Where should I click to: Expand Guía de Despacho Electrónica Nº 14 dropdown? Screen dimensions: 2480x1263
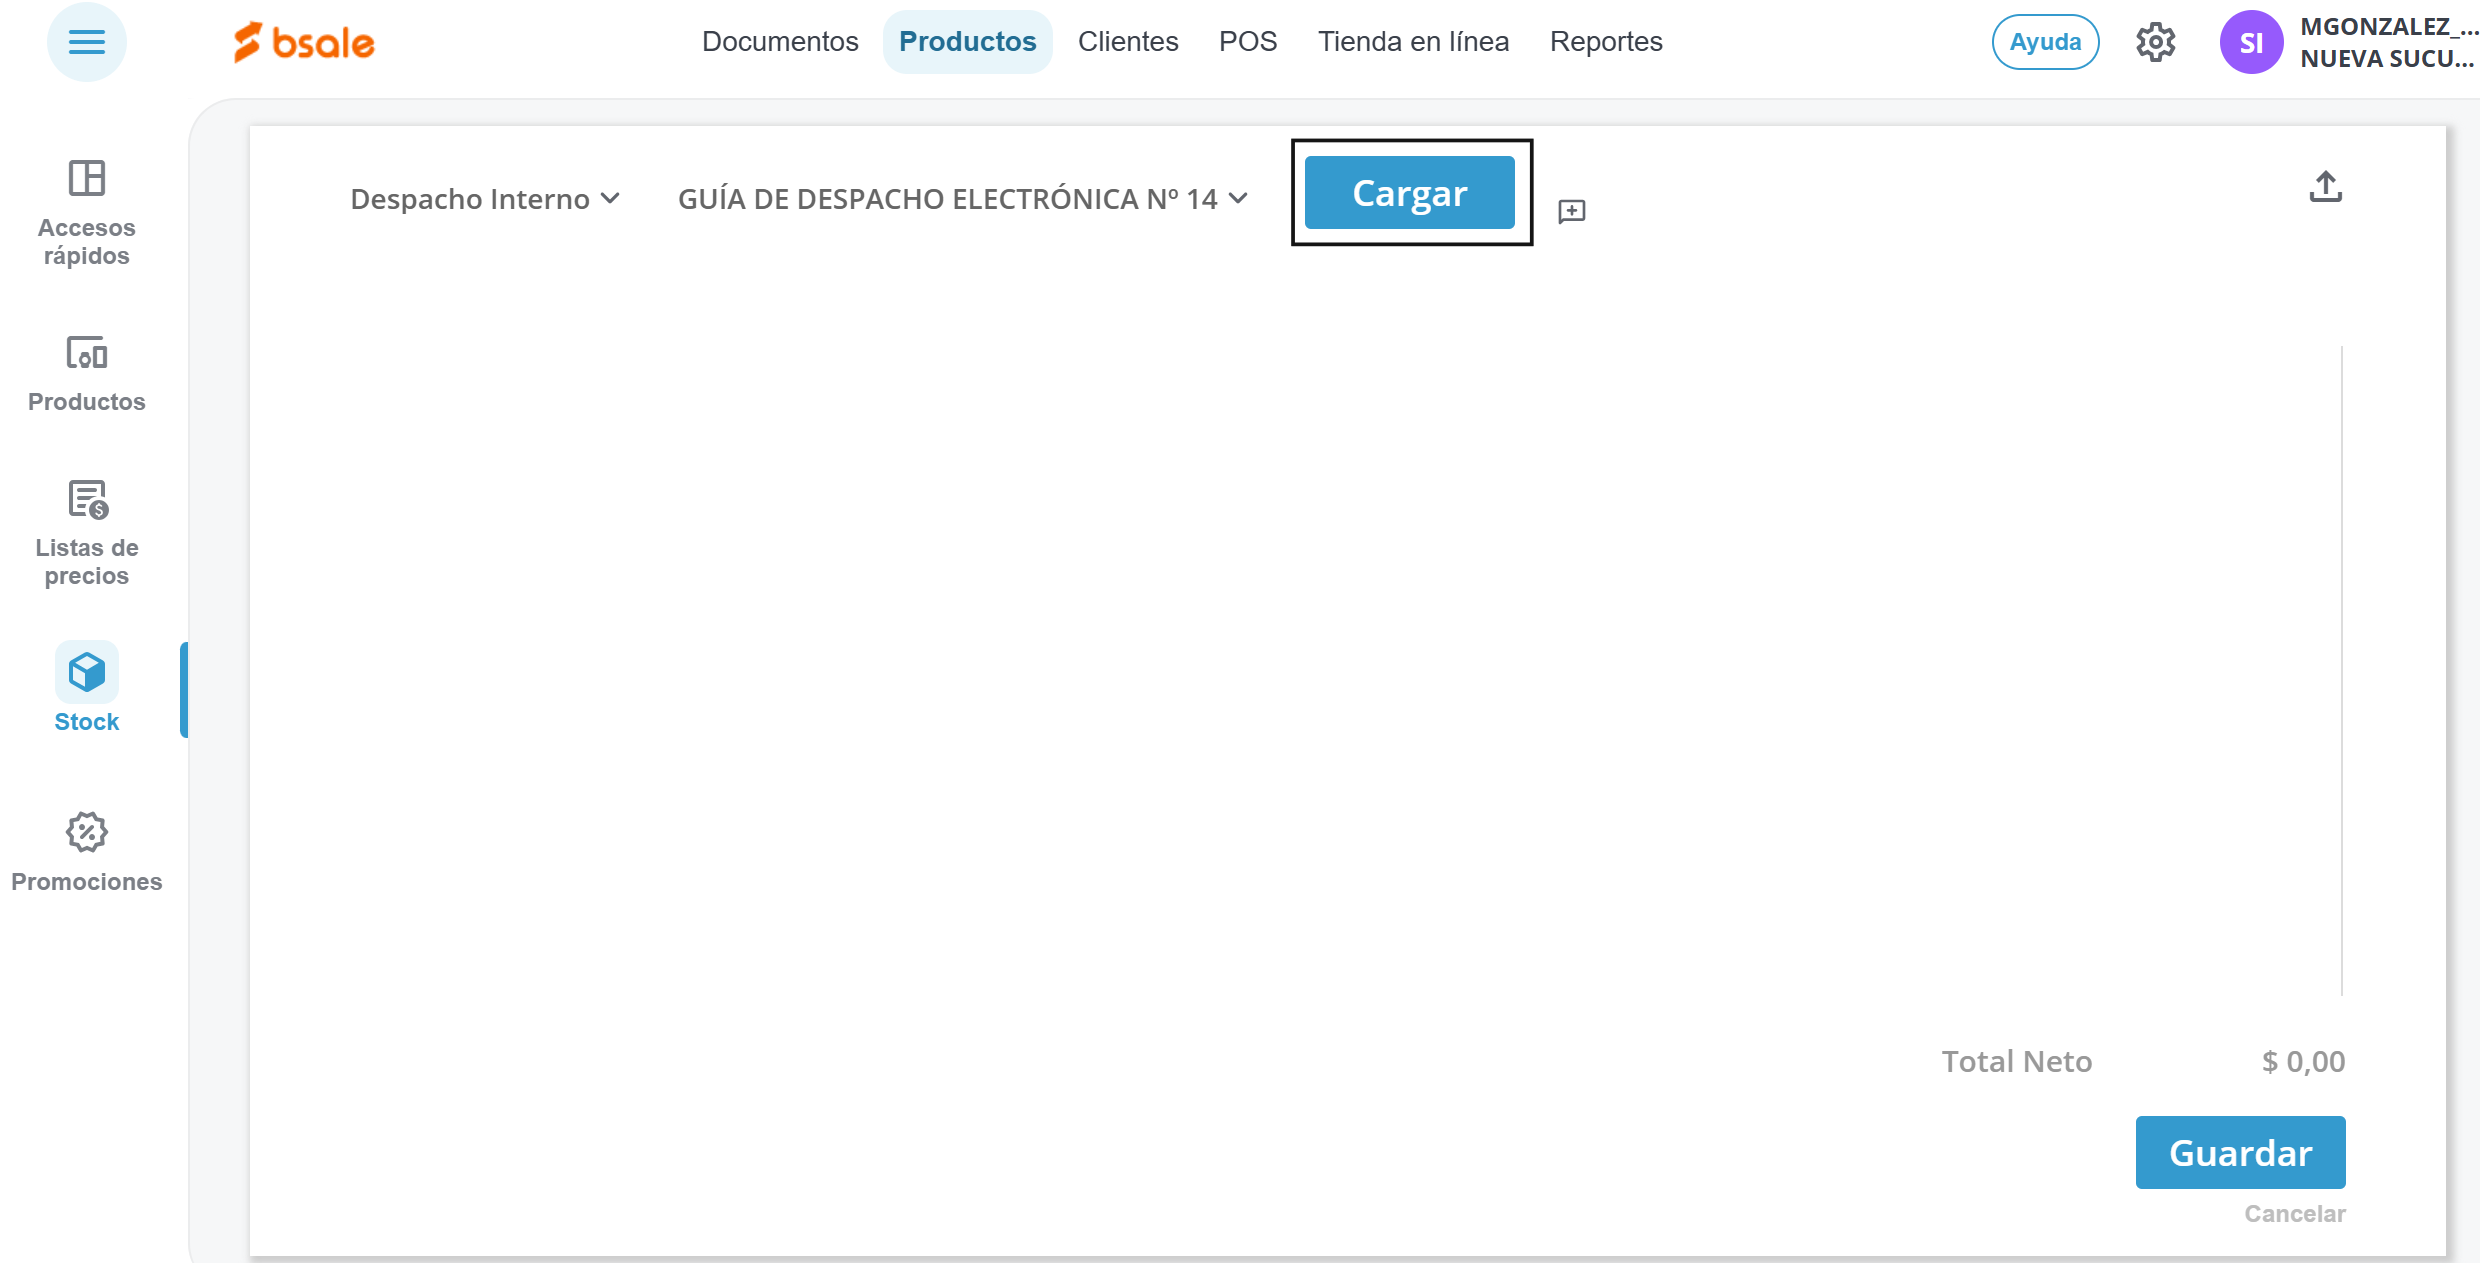coord(962,199)
